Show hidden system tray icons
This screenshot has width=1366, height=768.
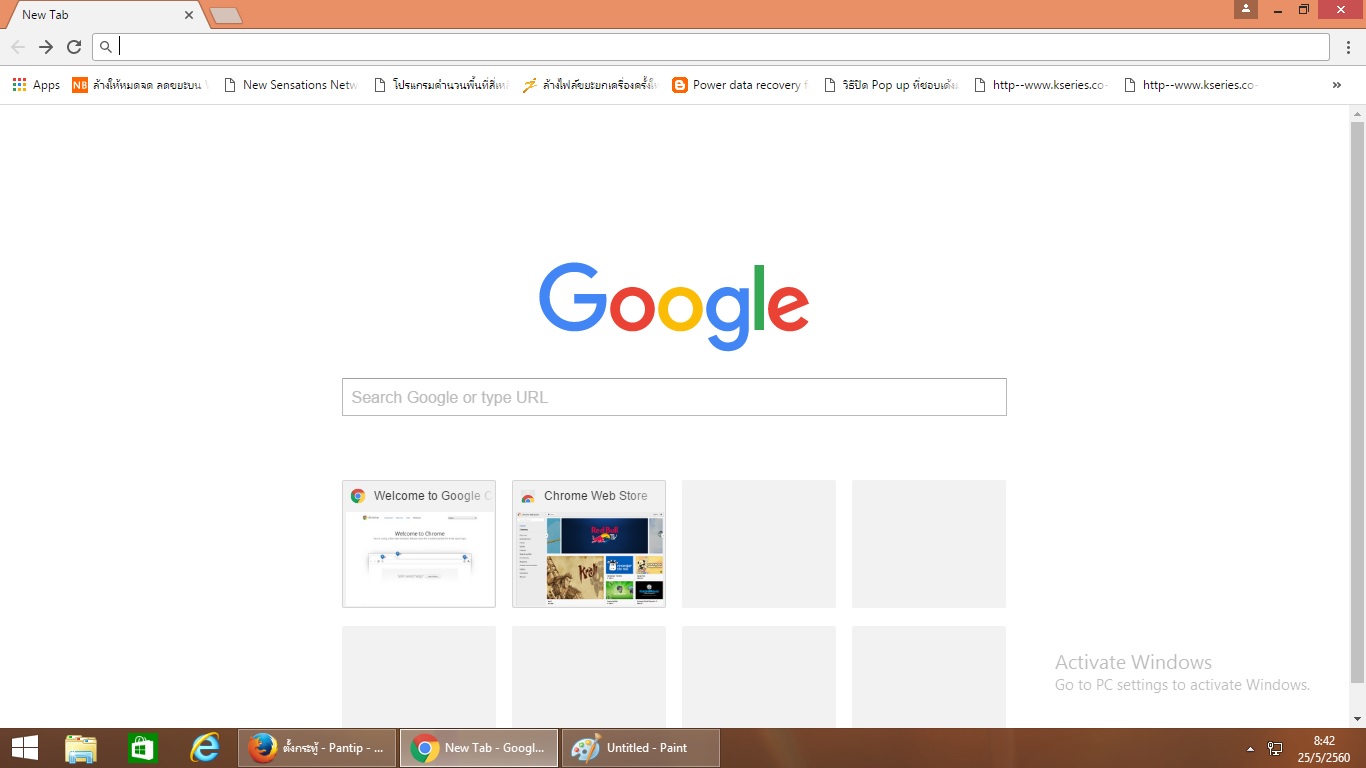pos(1250,748)
